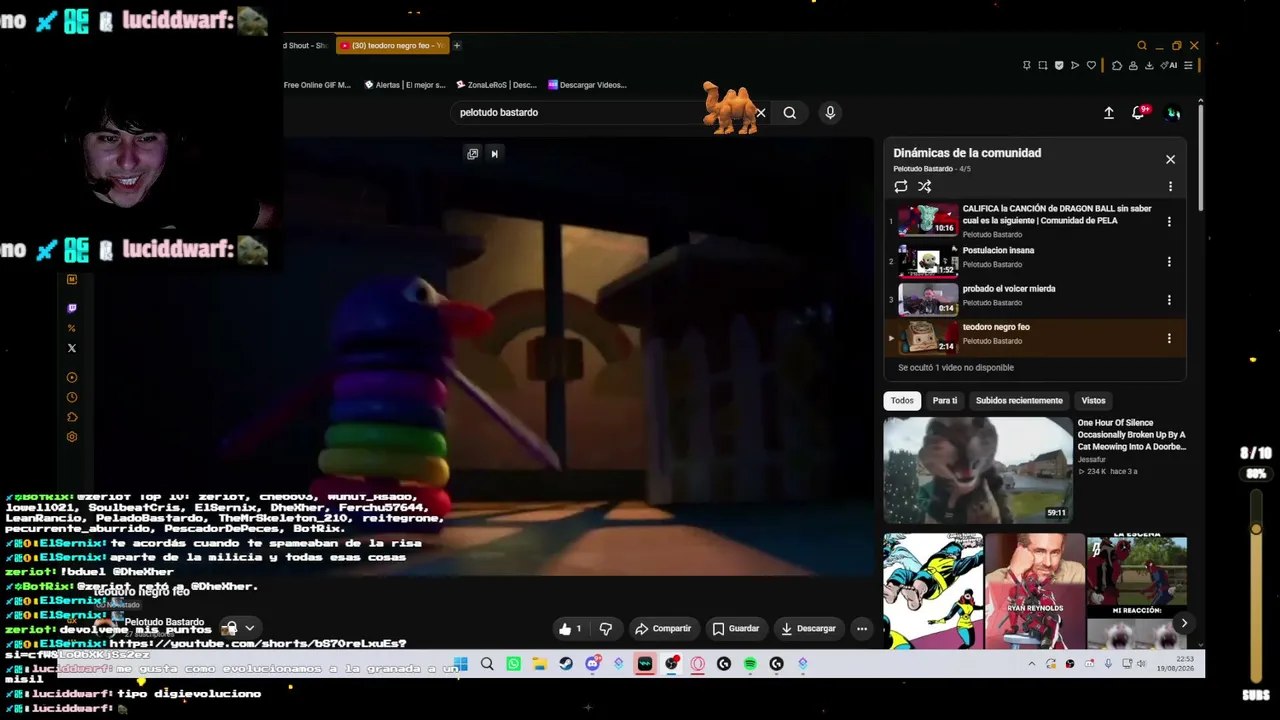Play 'Postulacion insana' thumbnail in playlist
The height and width of the screenshot is (720, 1280).
(928, 262)
